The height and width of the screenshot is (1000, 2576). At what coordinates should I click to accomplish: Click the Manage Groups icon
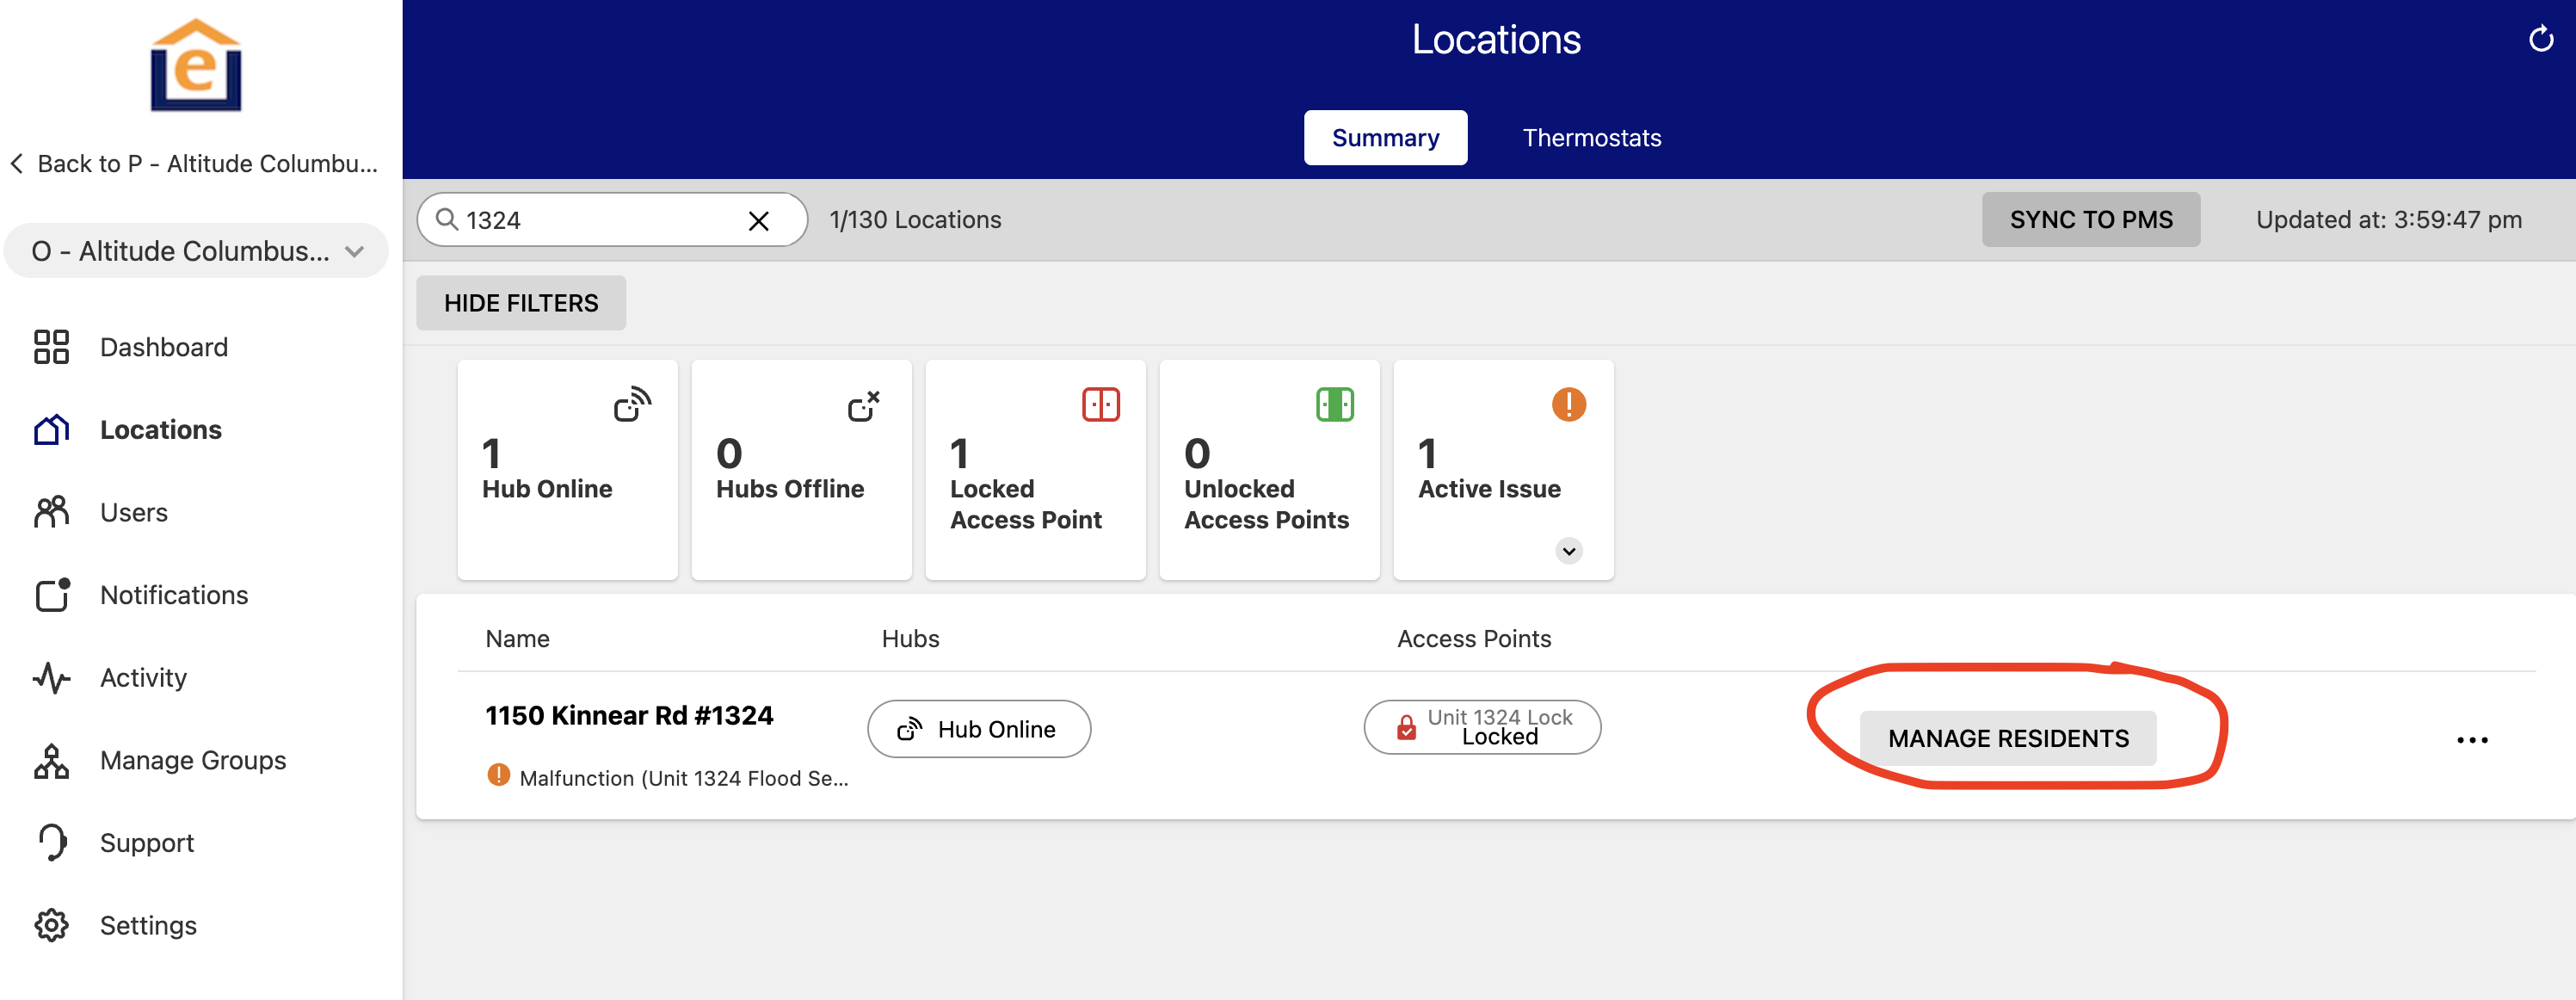pos(51,761)
